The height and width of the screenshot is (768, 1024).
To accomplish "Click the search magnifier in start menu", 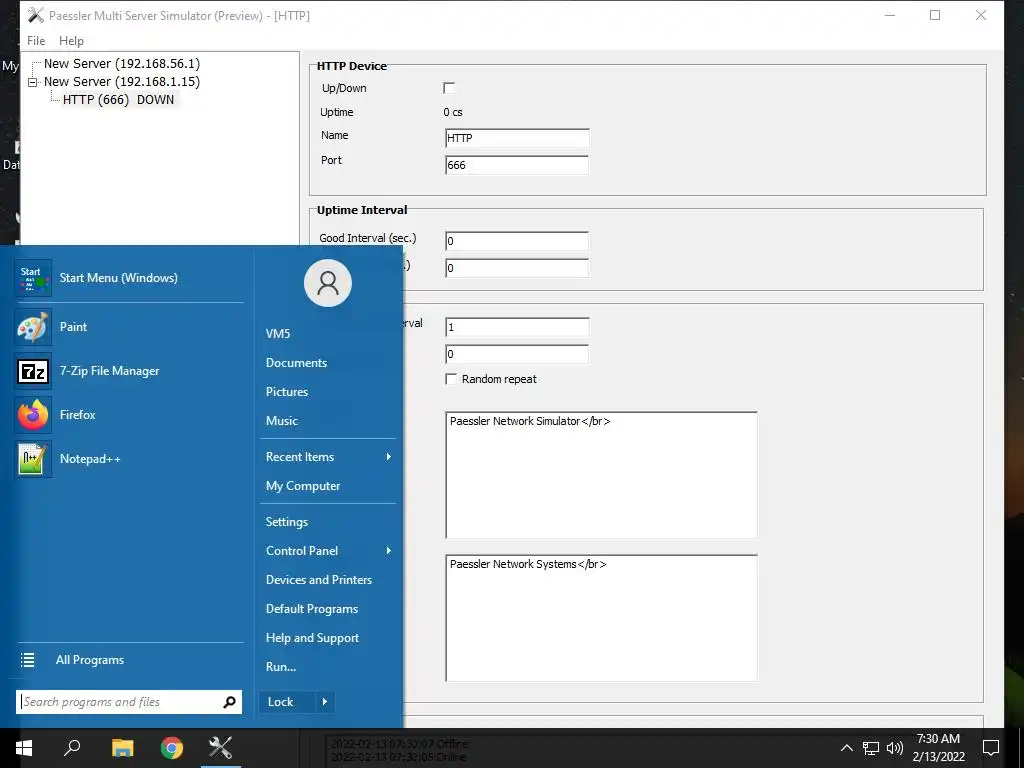I will coord(229,702).
